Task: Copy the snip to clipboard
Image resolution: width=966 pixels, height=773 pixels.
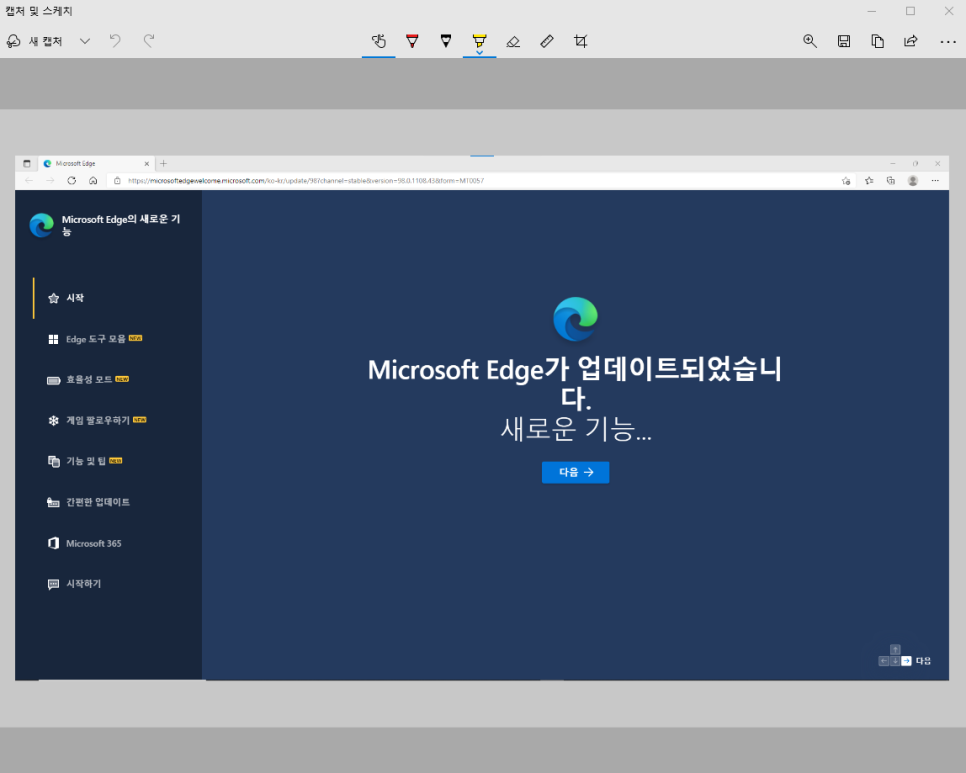Action: 877,41
